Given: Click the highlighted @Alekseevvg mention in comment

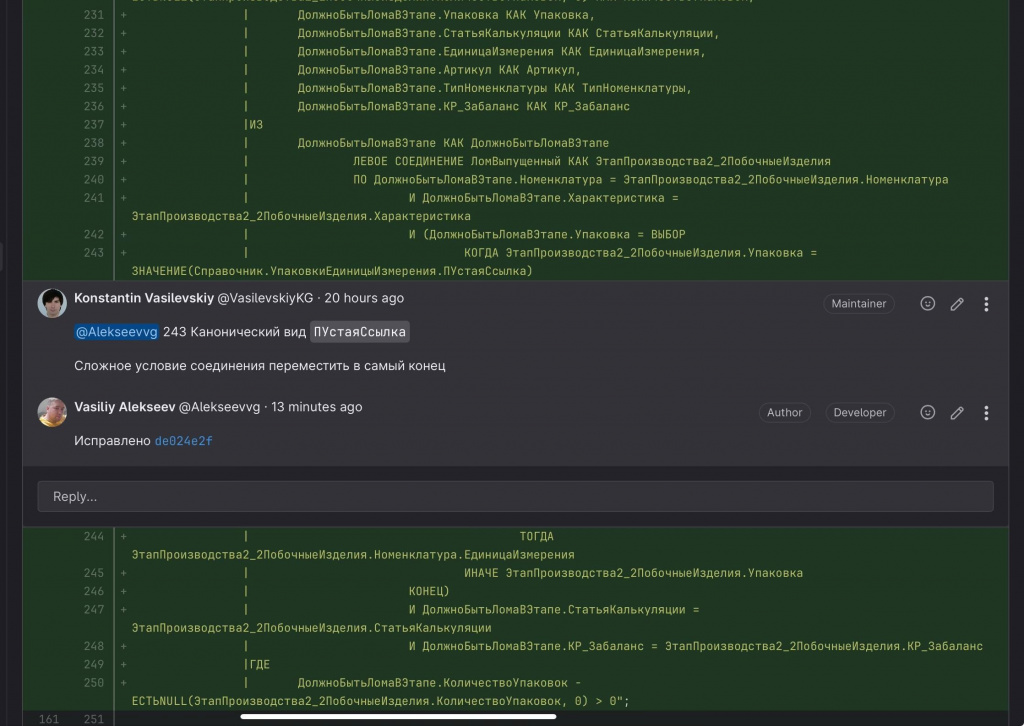Looking at the screenshot, I should (x=116, y=332).
